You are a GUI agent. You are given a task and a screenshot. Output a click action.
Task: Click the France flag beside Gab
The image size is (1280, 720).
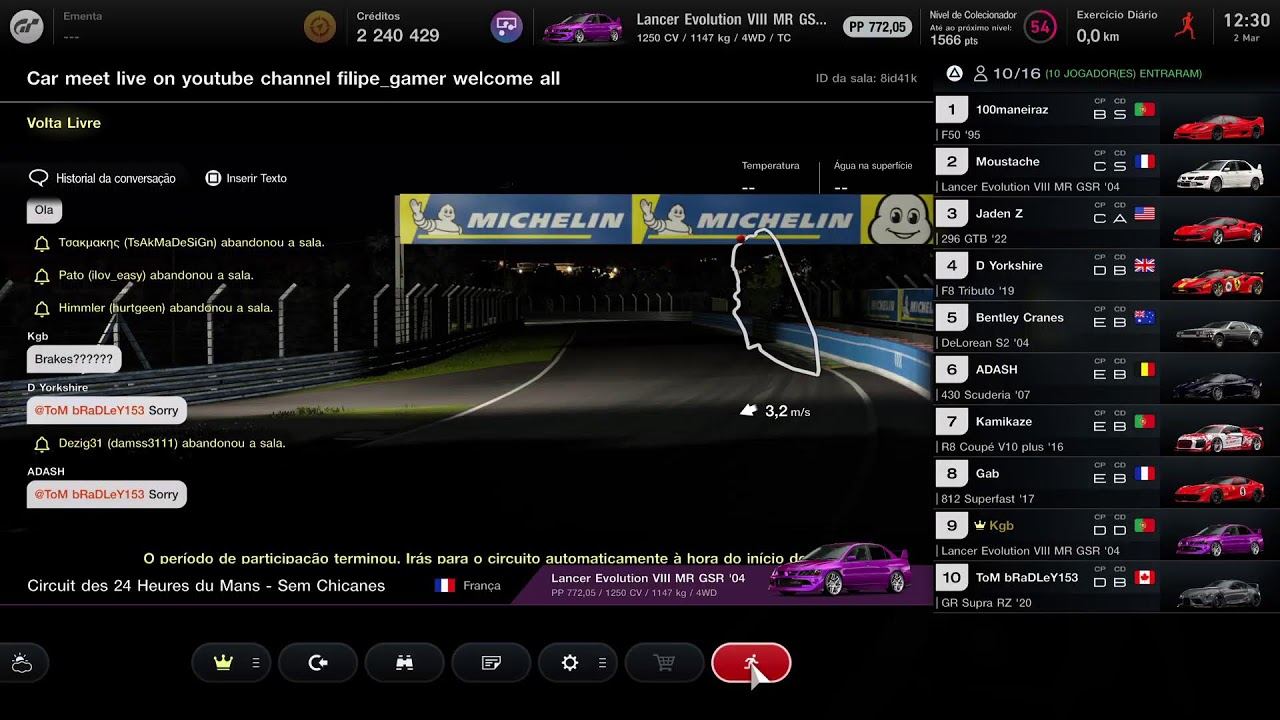point(1145,473)
